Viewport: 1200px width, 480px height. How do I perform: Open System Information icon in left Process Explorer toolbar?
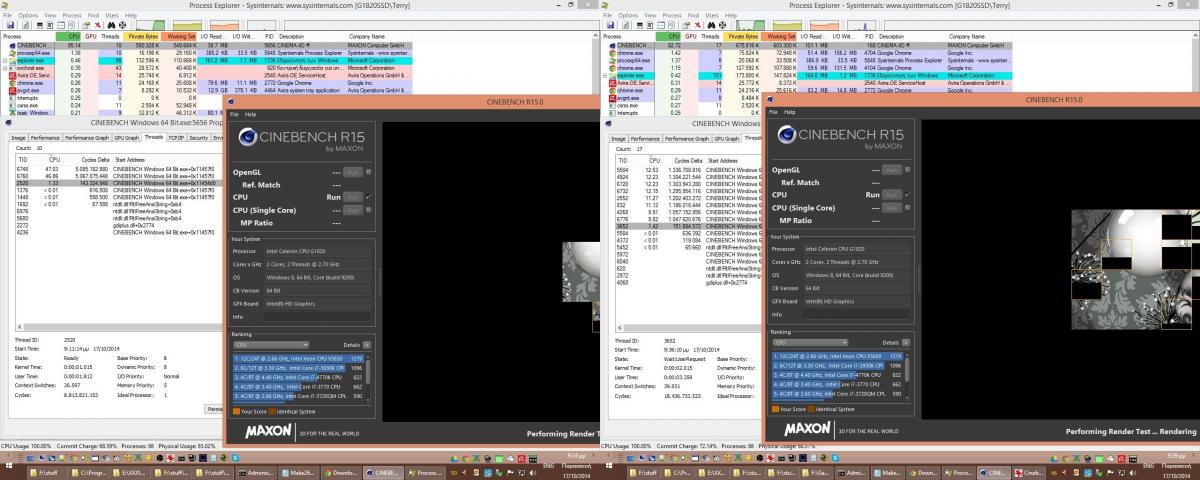click(40, 25)
